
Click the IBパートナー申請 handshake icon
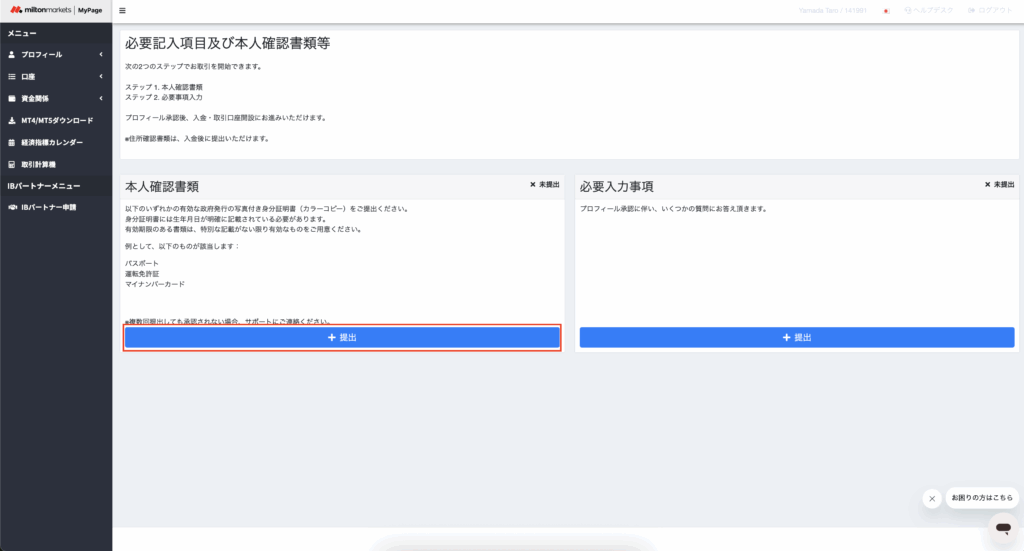point(12,208)
